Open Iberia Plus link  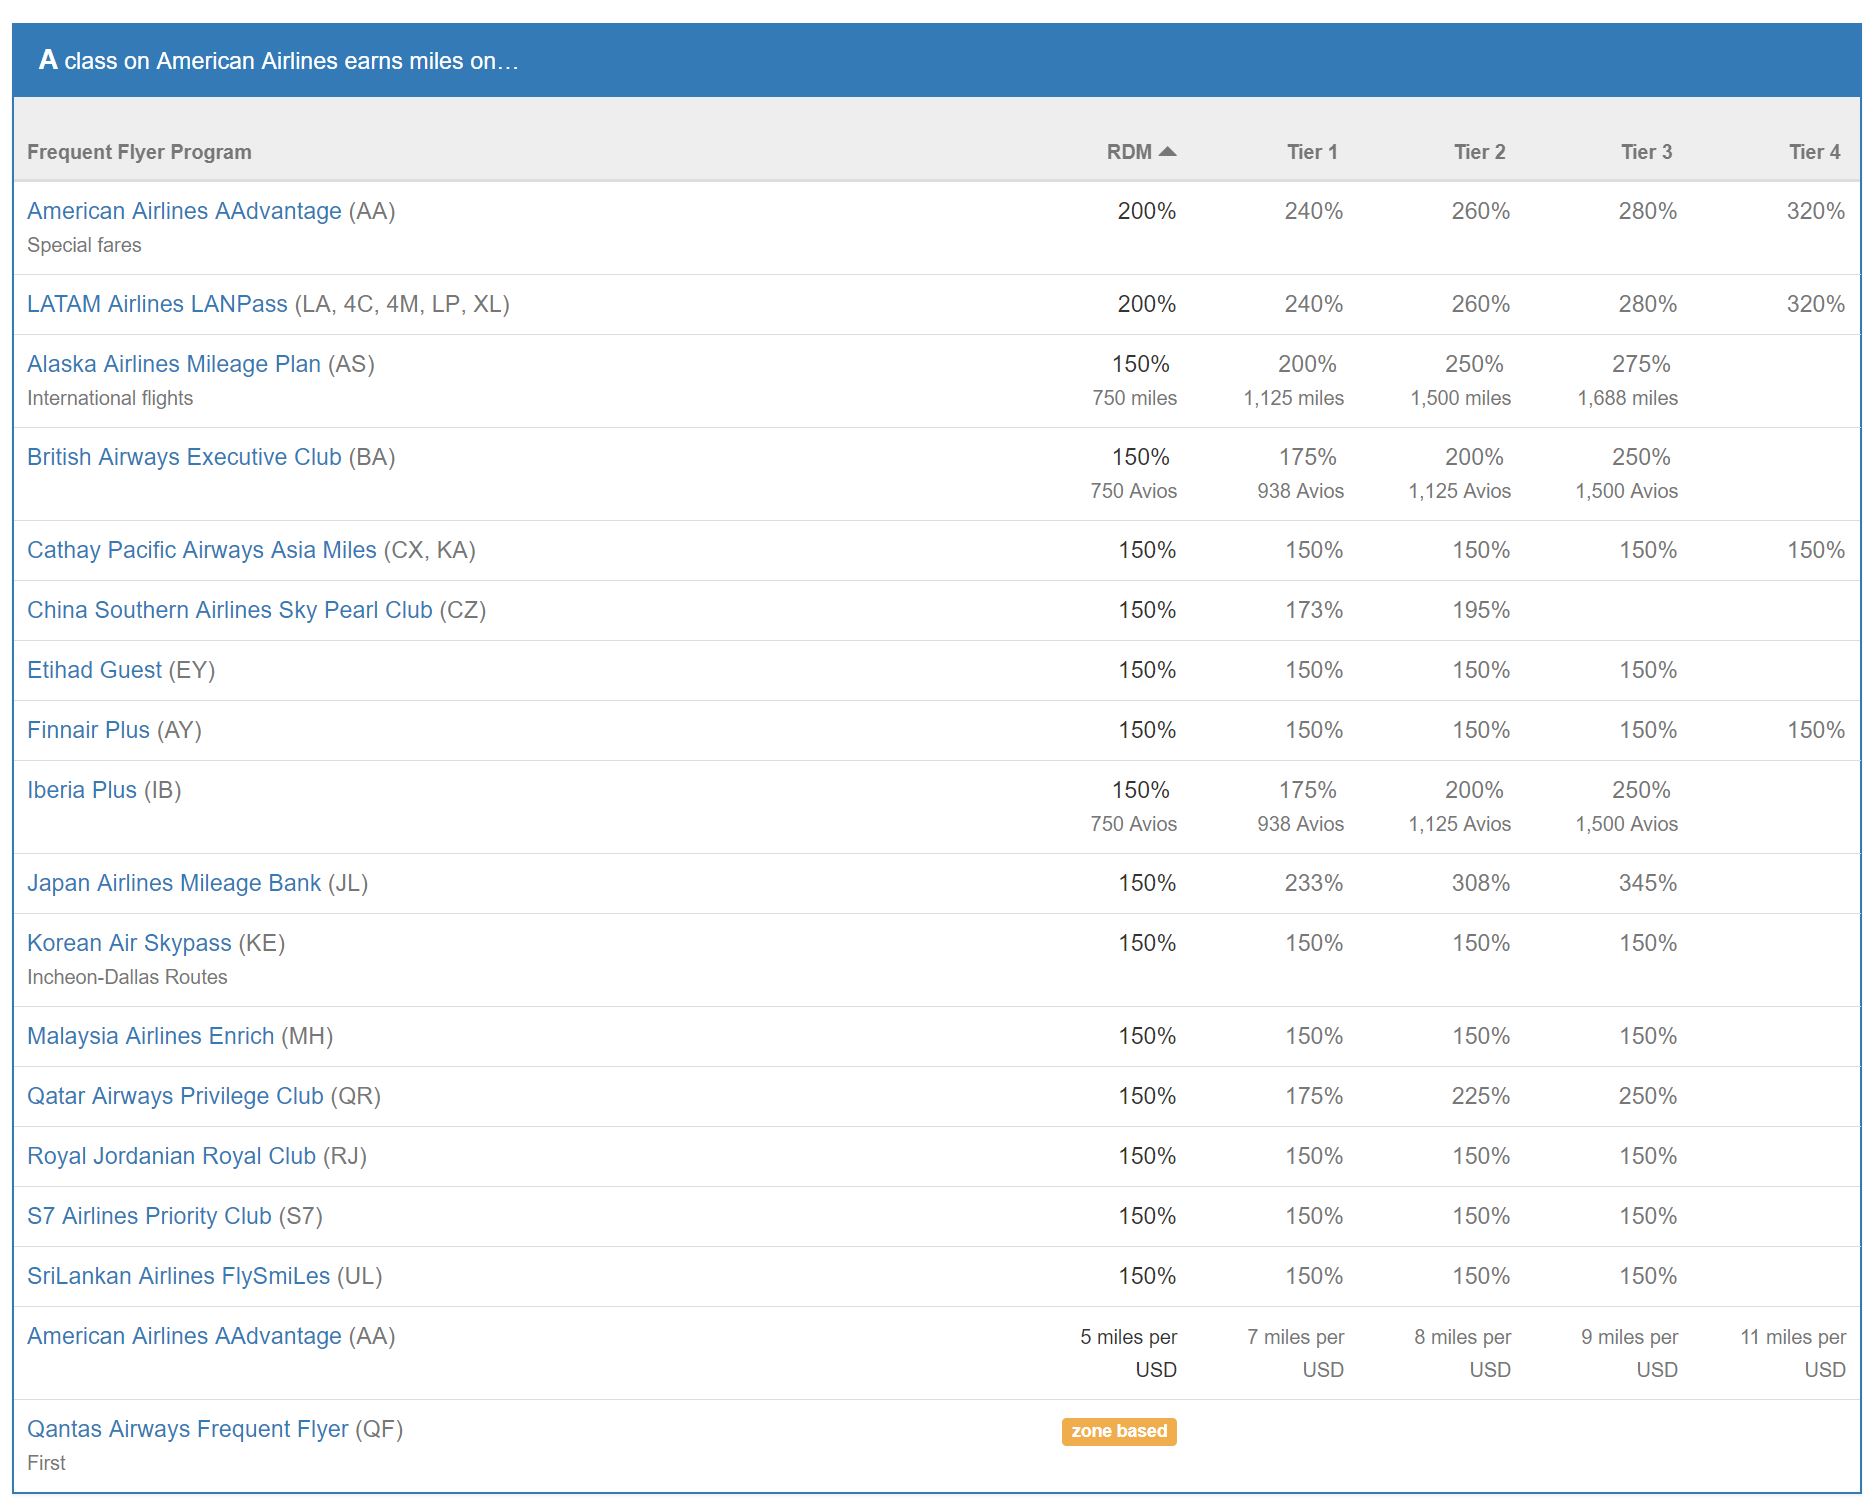(82, 790)
